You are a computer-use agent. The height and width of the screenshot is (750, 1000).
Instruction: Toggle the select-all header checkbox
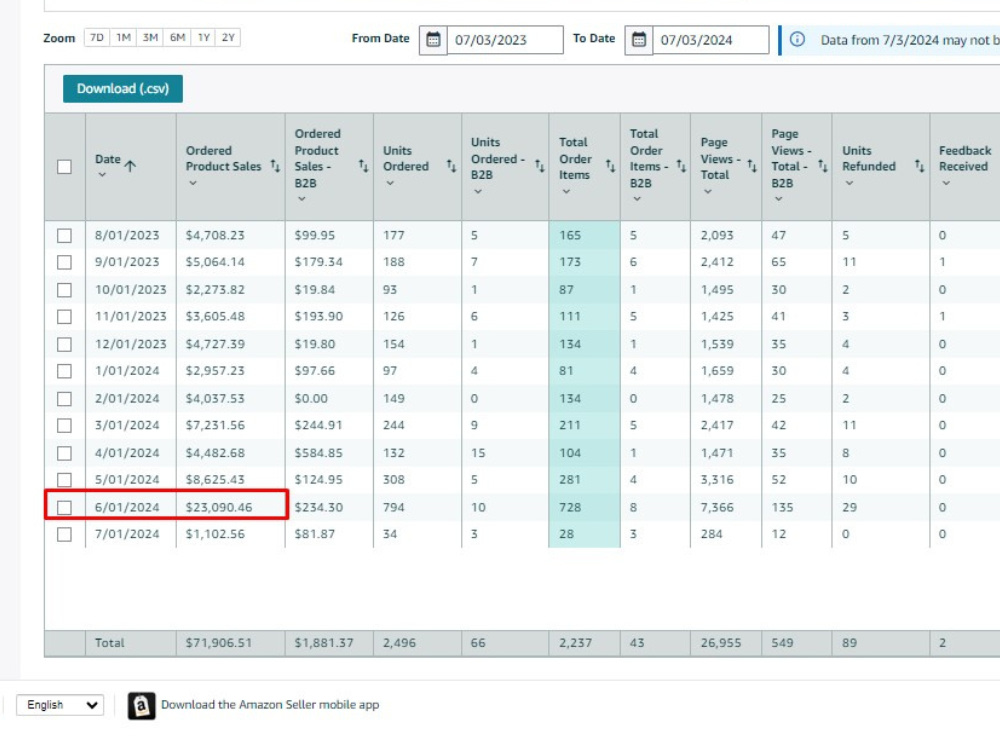64,166
